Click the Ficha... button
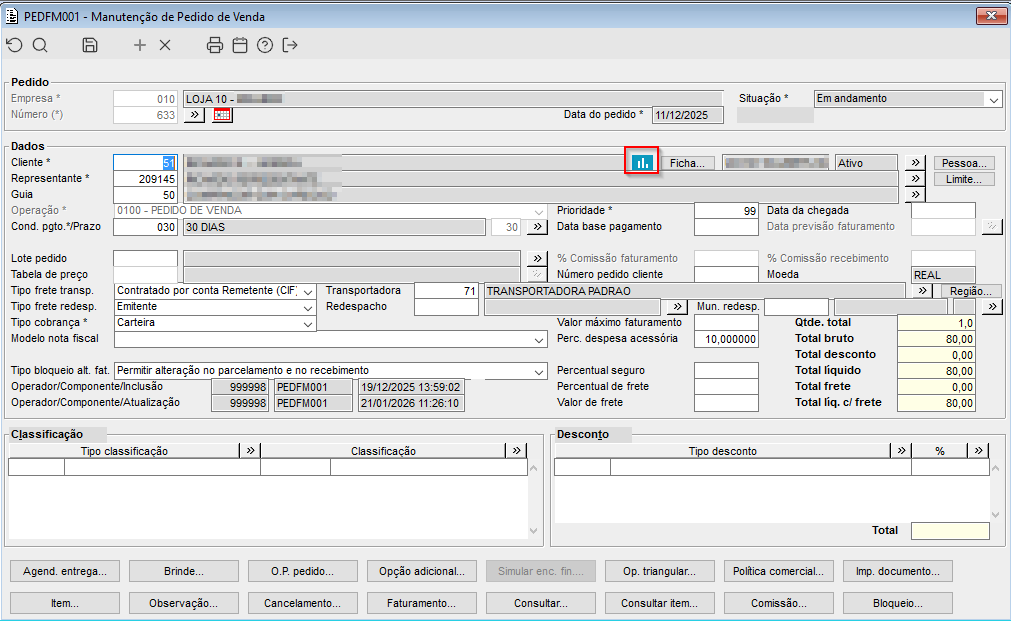Image resolution: width=1011 pixels, height=621 pixels. click(687, 163)
